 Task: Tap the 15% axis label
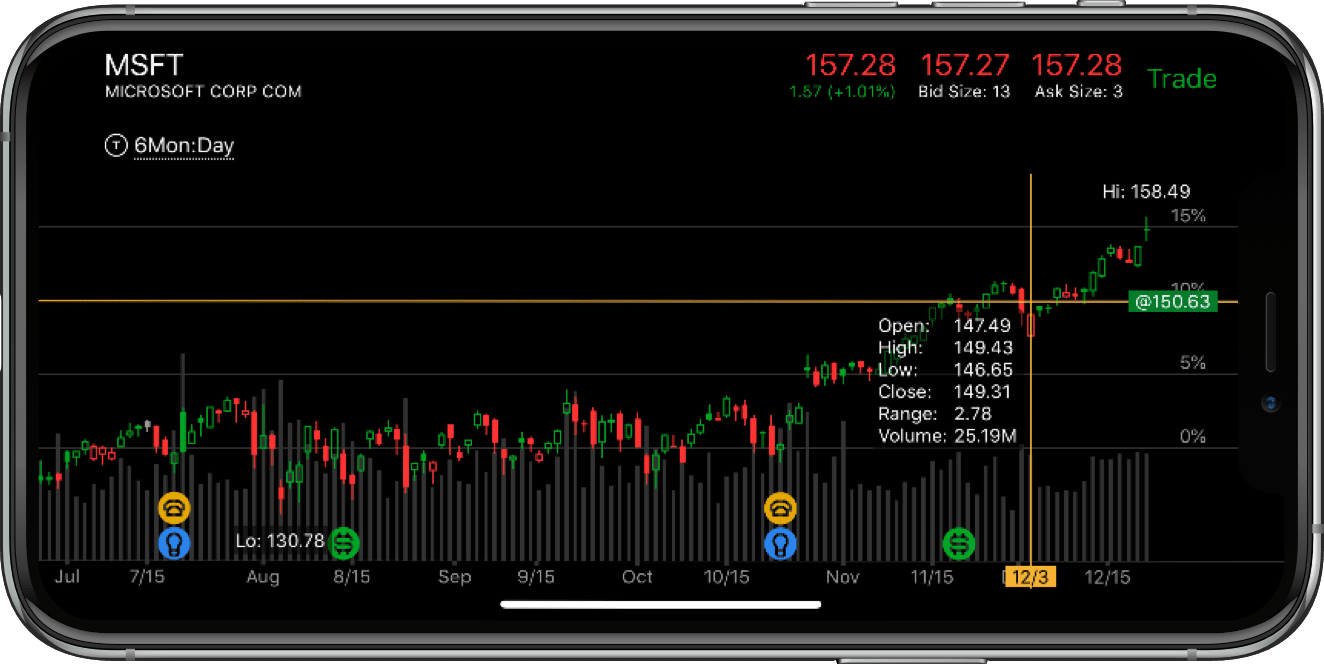point(1189,216)
